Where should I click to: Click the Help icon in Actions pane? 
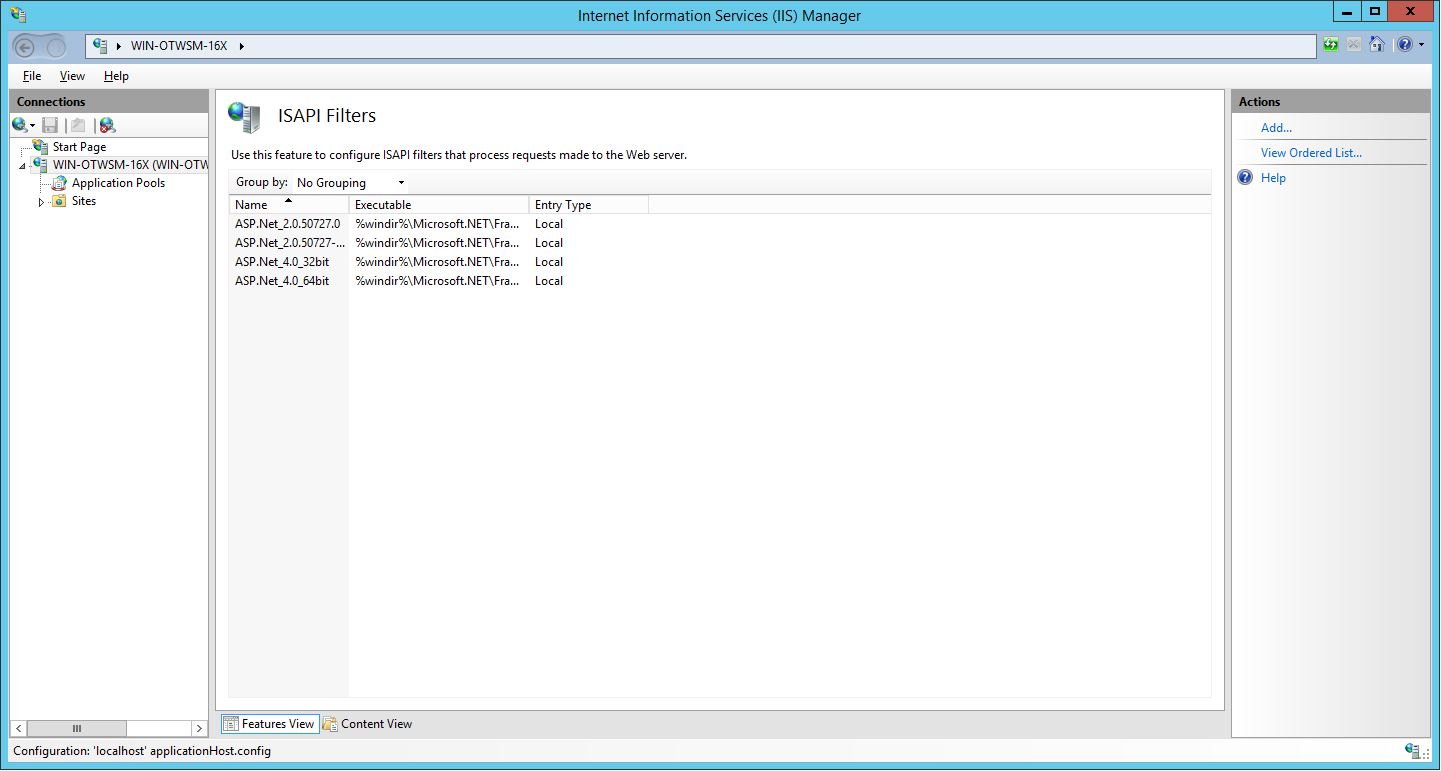1245,178
